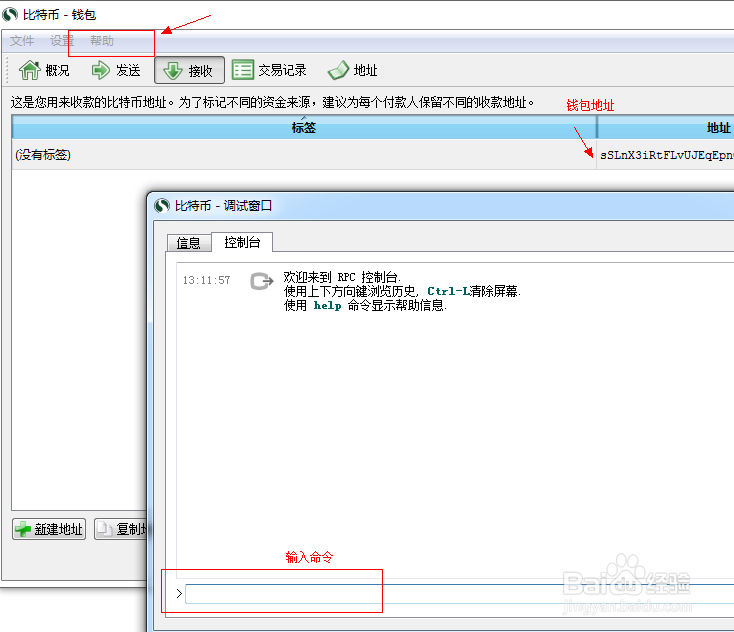Click the 新建地址 button
Screen dimensions: 734x632
(x=49, y=529)
